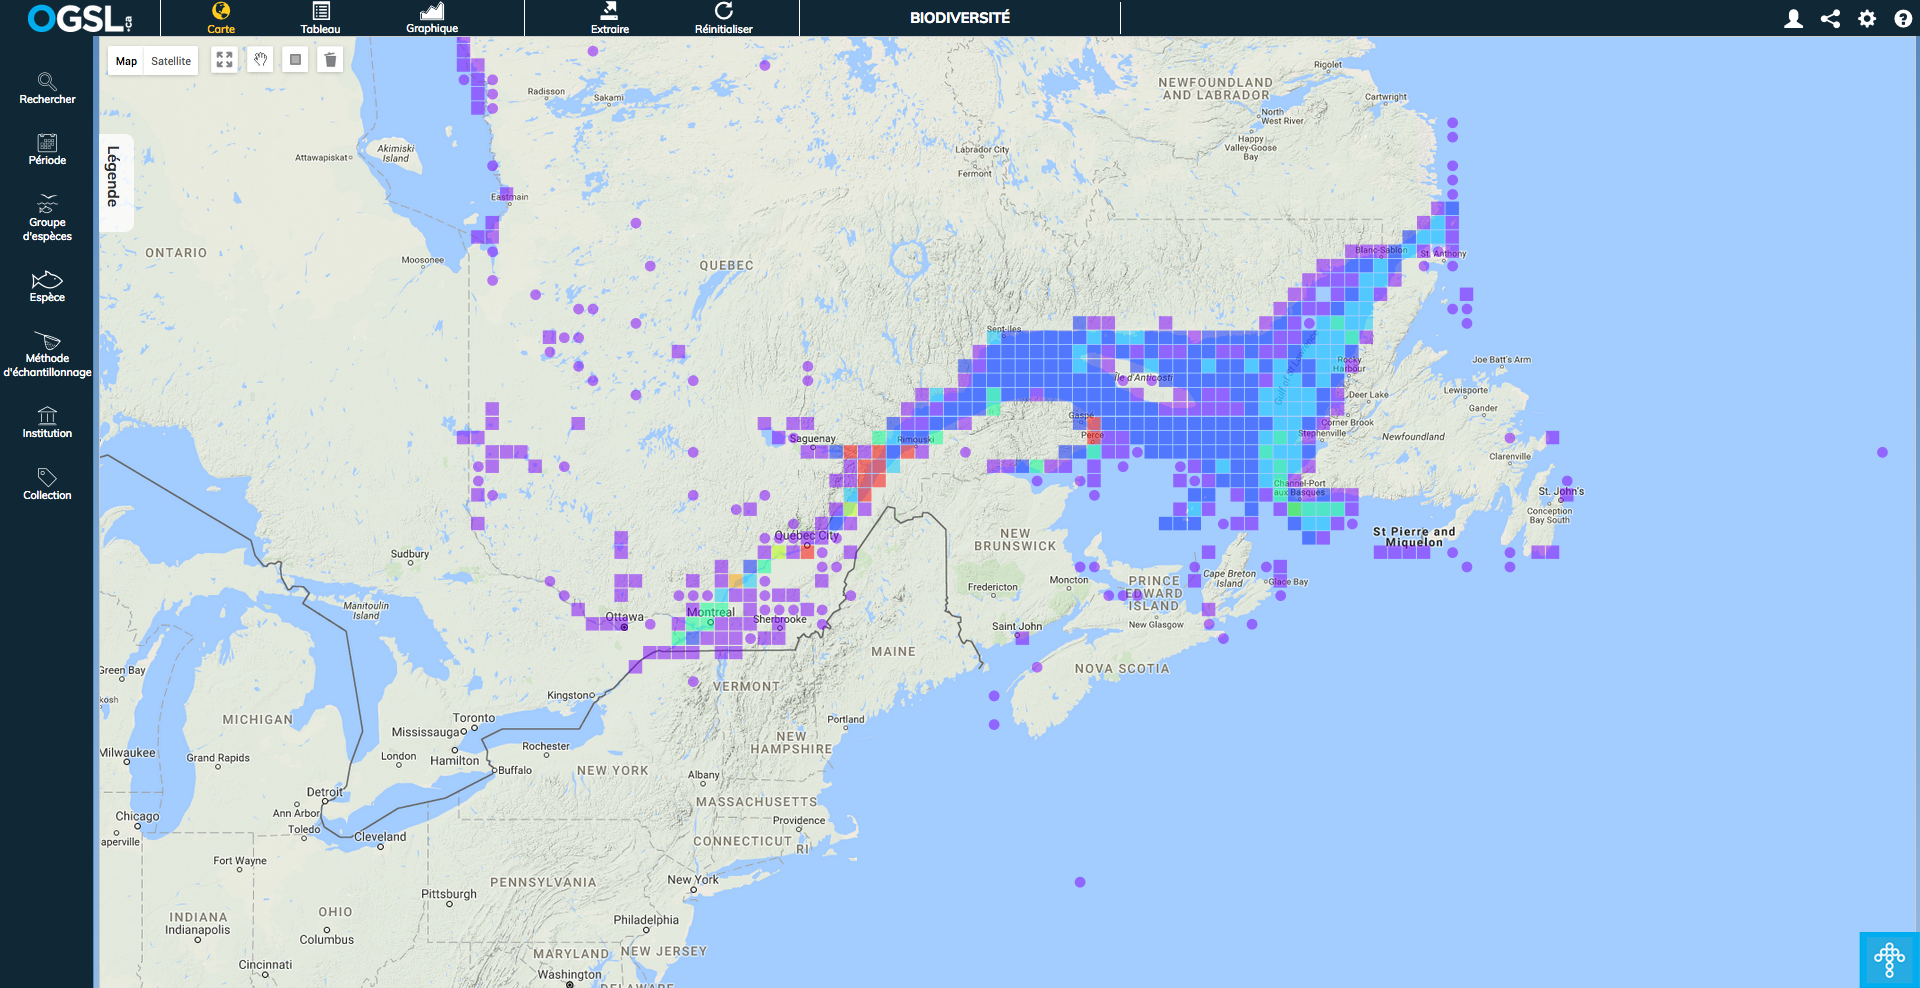This screenshot has width=1920, height=988.
Task: Open the help question mark icon
Action: coord(1903,18)
